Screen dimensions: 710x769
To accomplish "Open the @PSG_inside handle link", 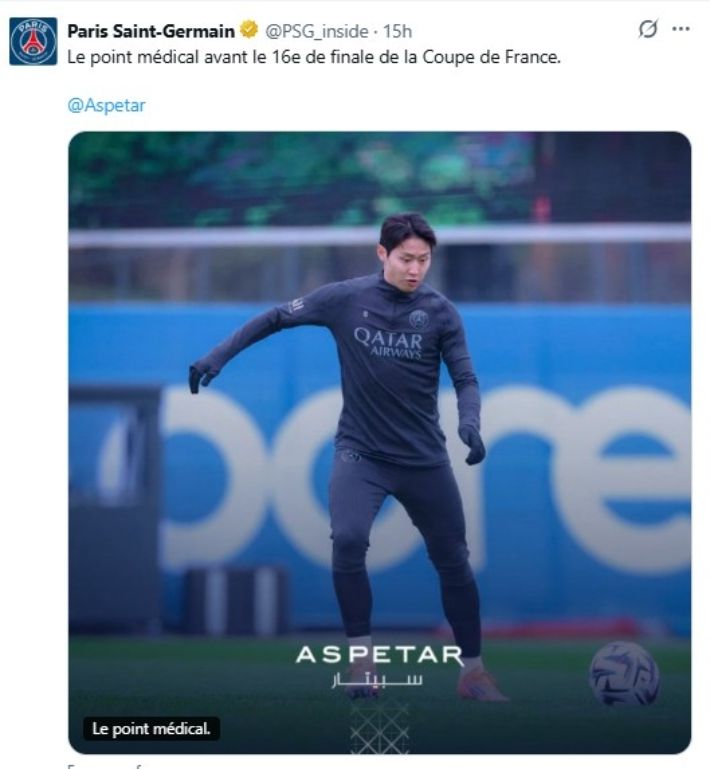I will [311, 31].
